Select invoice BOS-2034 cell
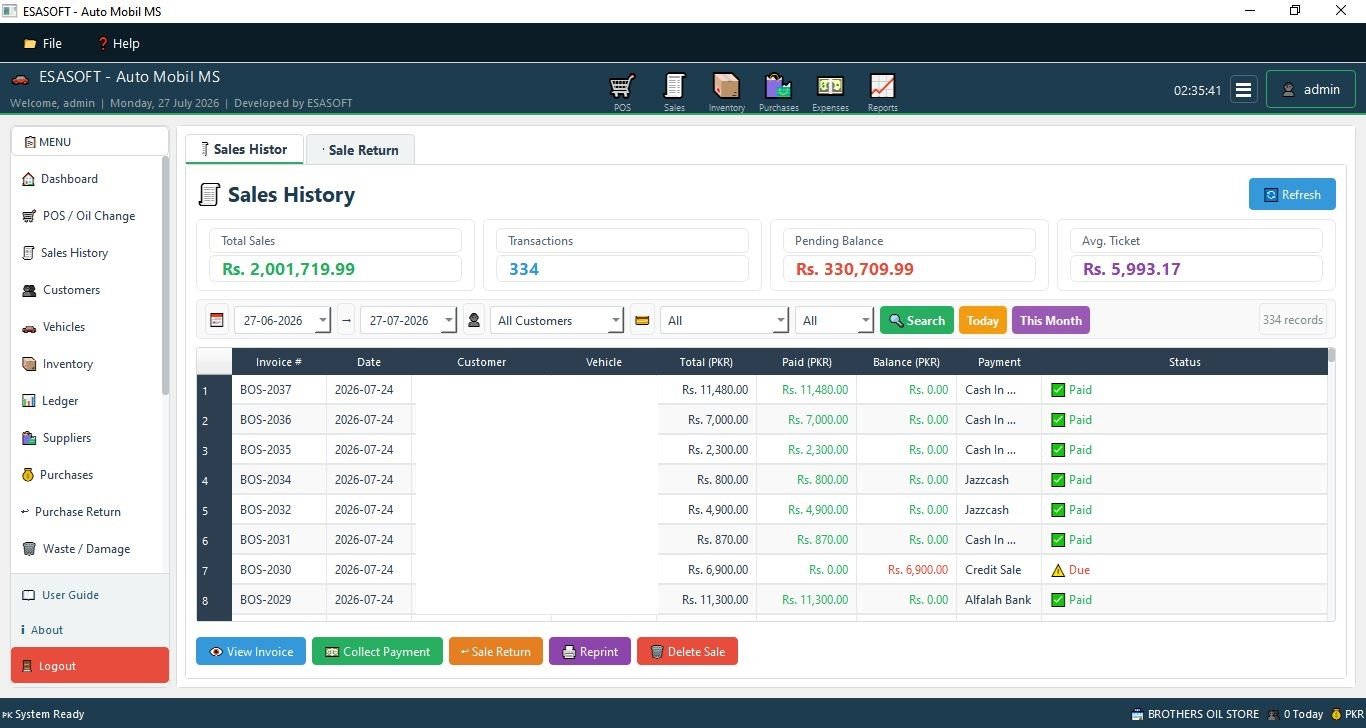 click(x=279, y=480)
